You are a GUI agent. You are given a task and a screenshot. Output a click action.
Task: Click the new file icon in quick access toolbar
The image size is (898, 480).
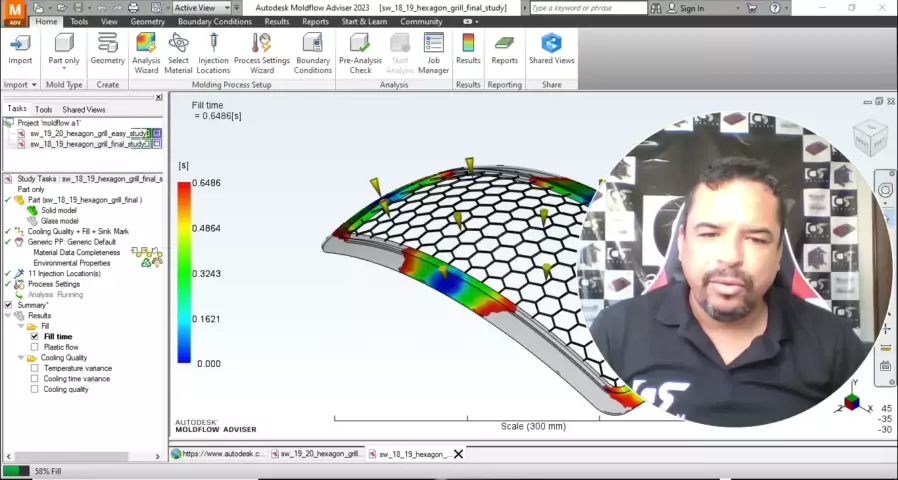click(x=39, y=8)
